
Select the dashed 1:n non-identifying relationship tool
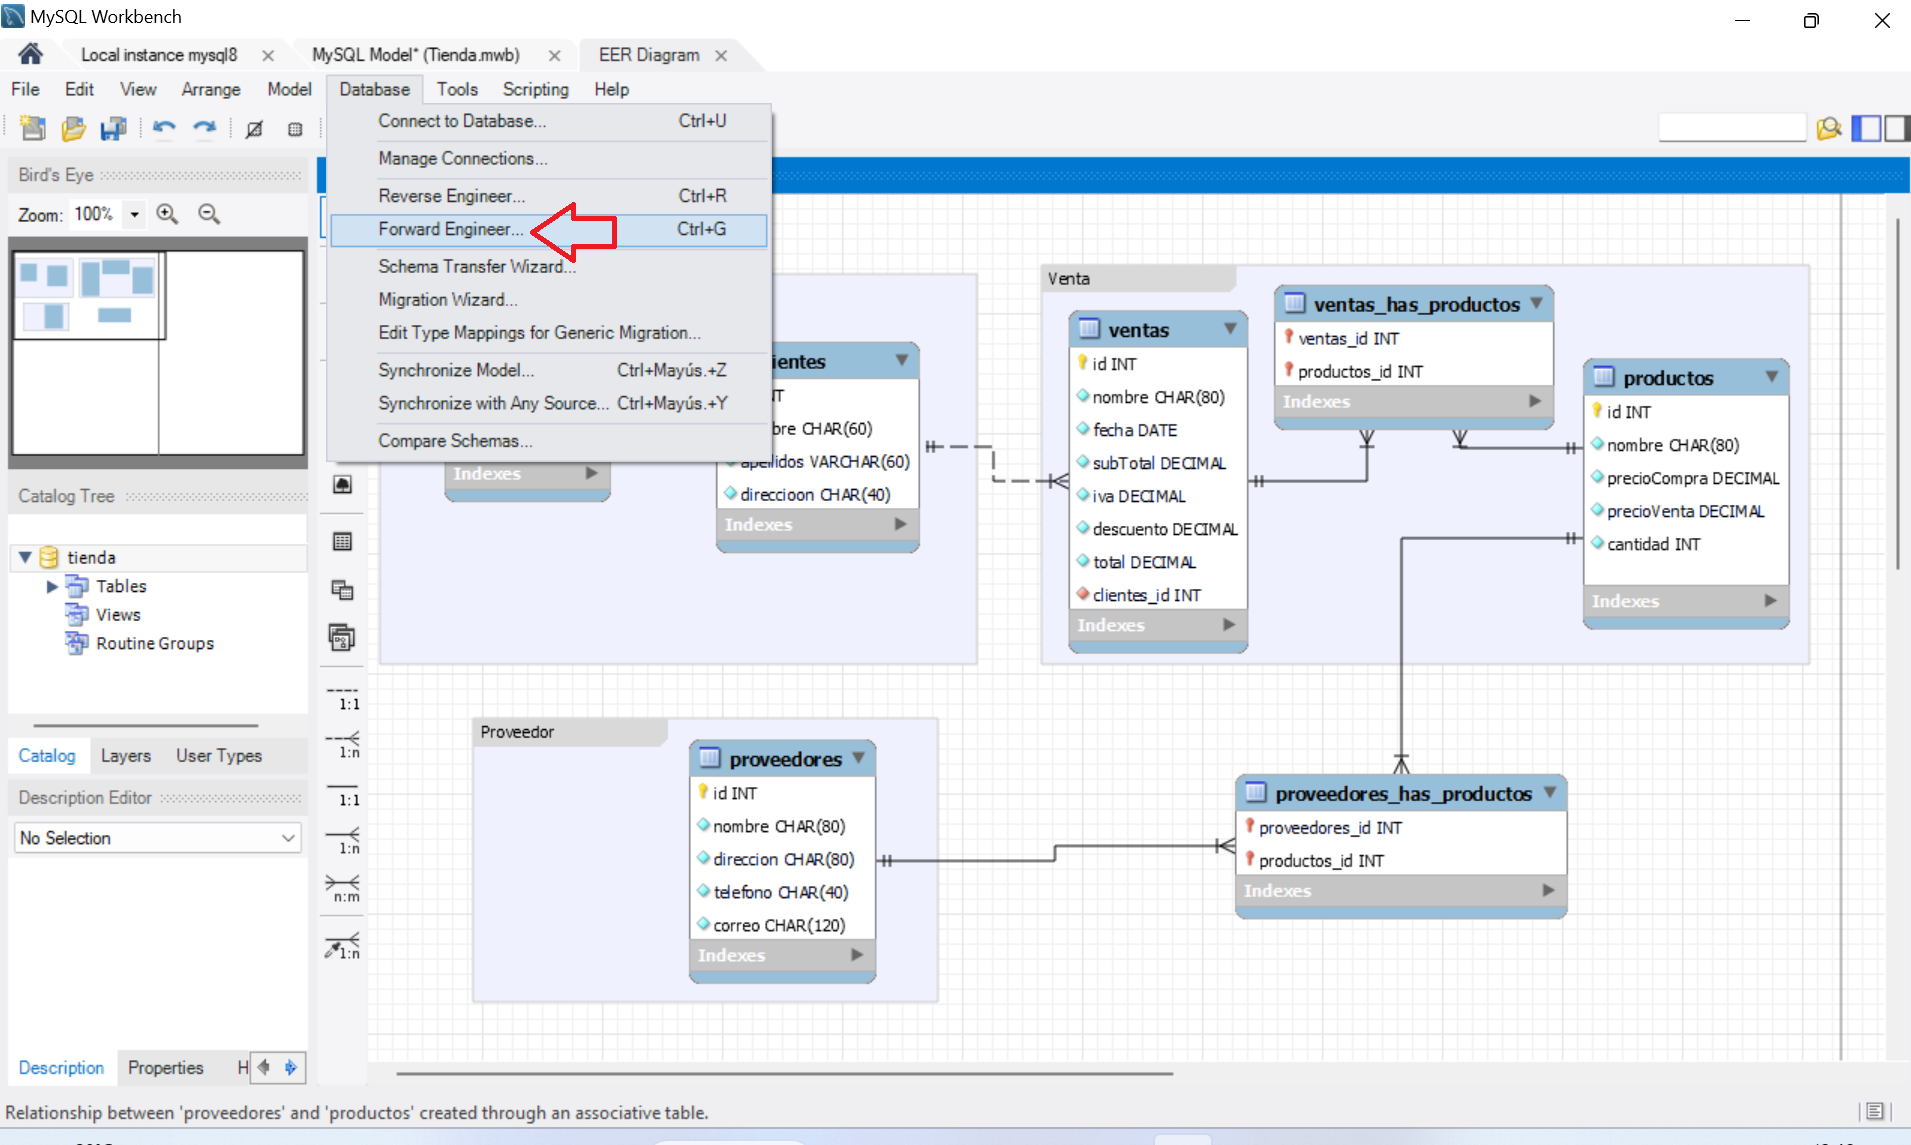(x=342, y=745)
